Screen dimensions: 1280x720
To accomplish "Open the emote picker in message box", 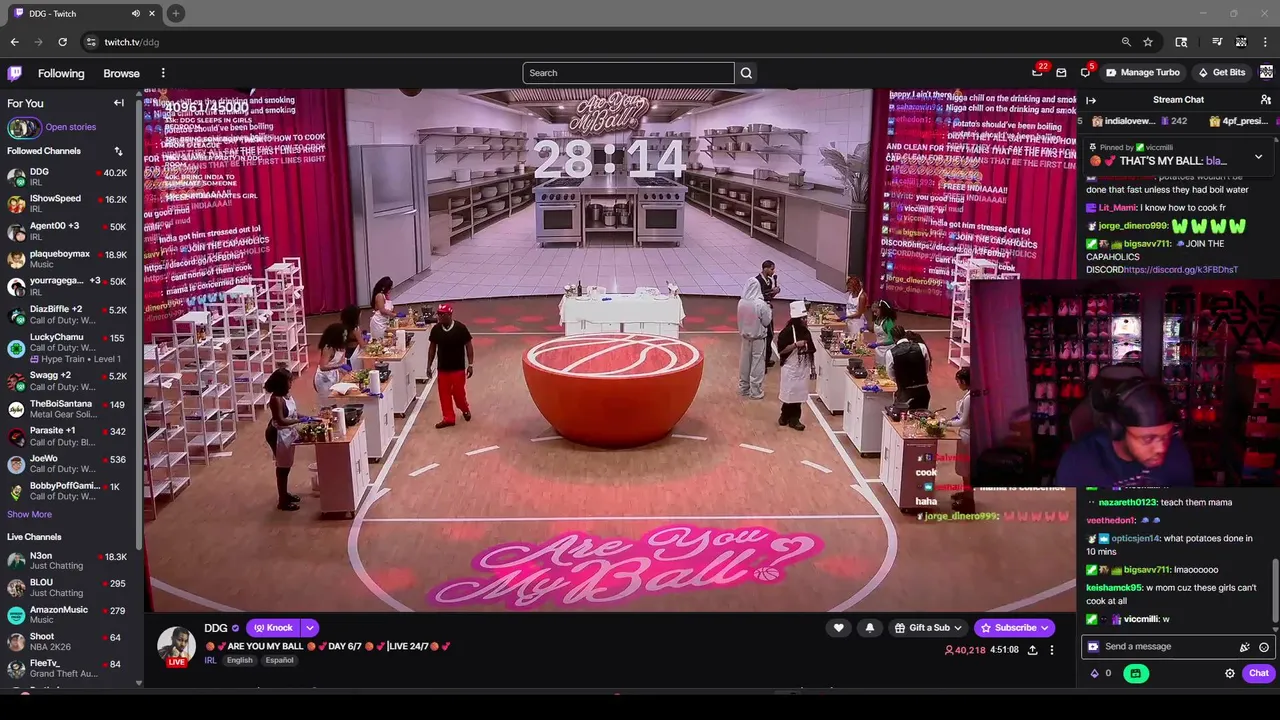I will coord(1264,647).
